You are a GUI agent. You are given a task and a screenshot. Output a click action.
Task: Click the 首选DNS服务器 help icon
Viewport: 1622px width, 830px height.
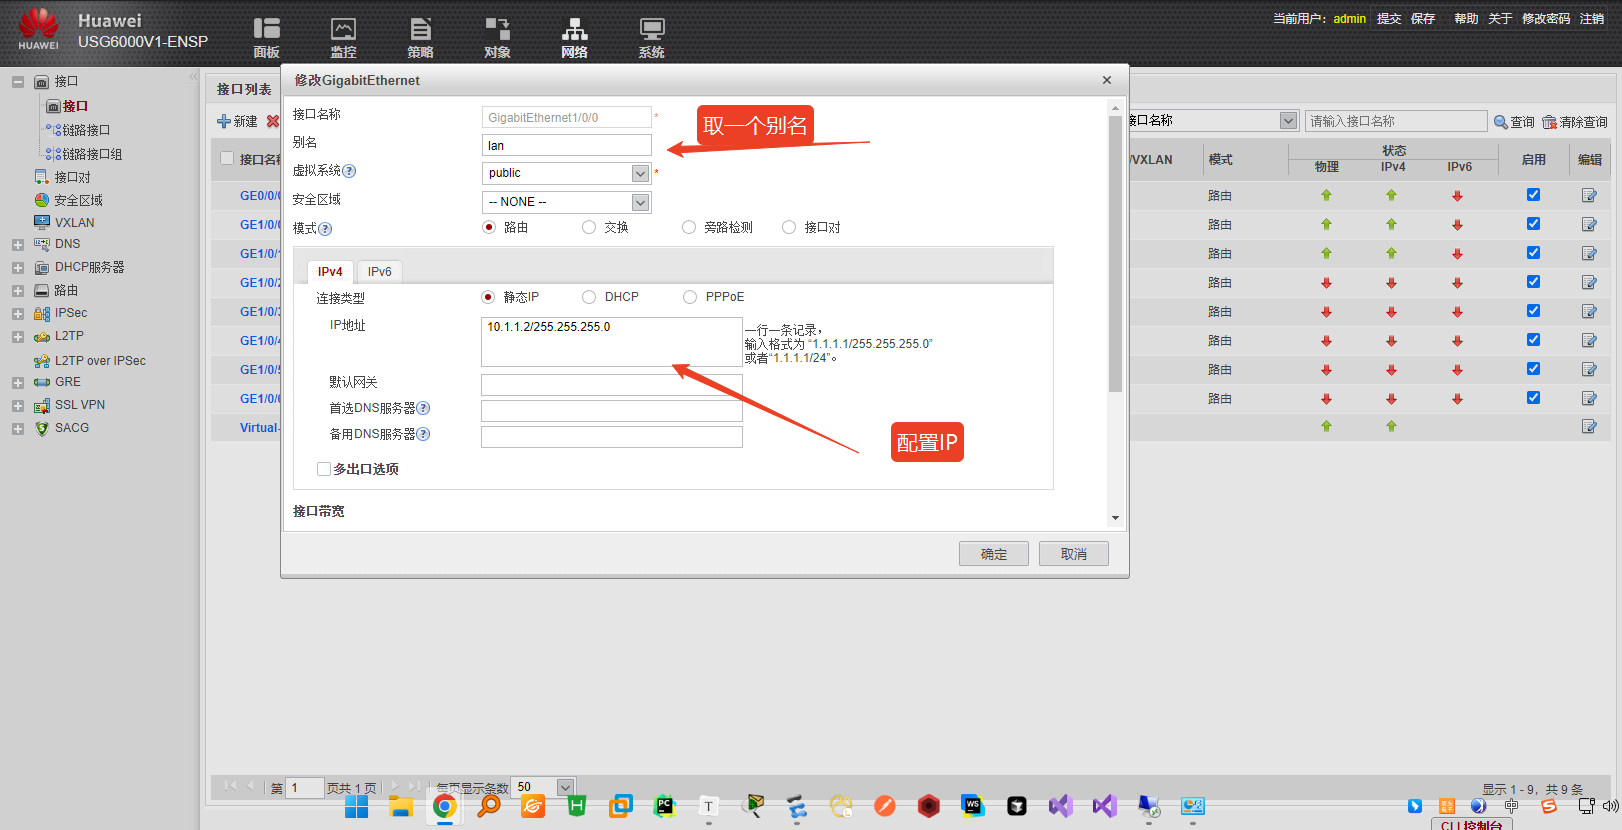coord(423,408)
